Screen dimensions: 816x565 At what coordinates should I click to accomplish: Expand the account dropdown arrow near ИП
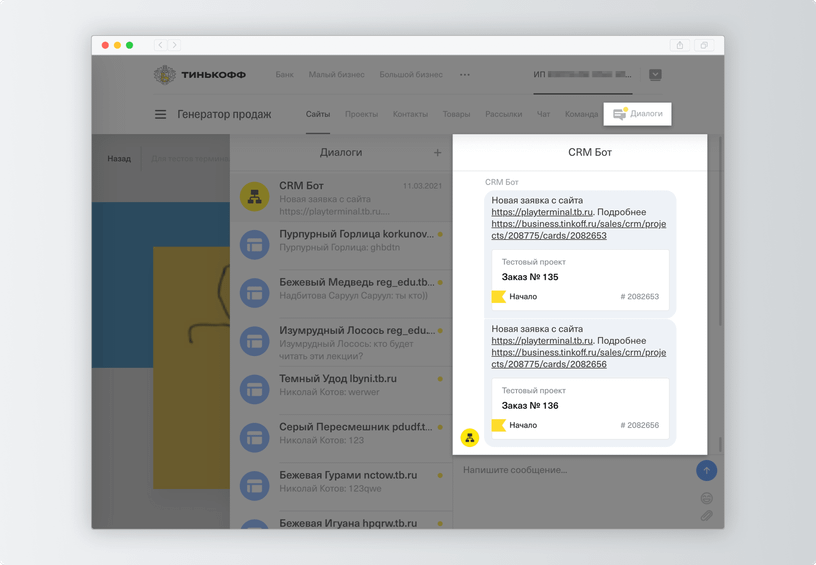coord(655,74)
